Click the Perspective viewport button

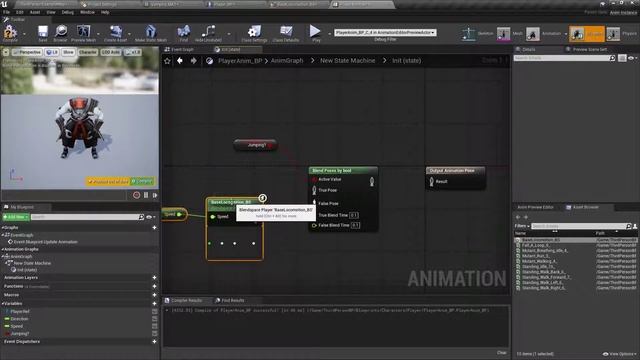(27, 52)
